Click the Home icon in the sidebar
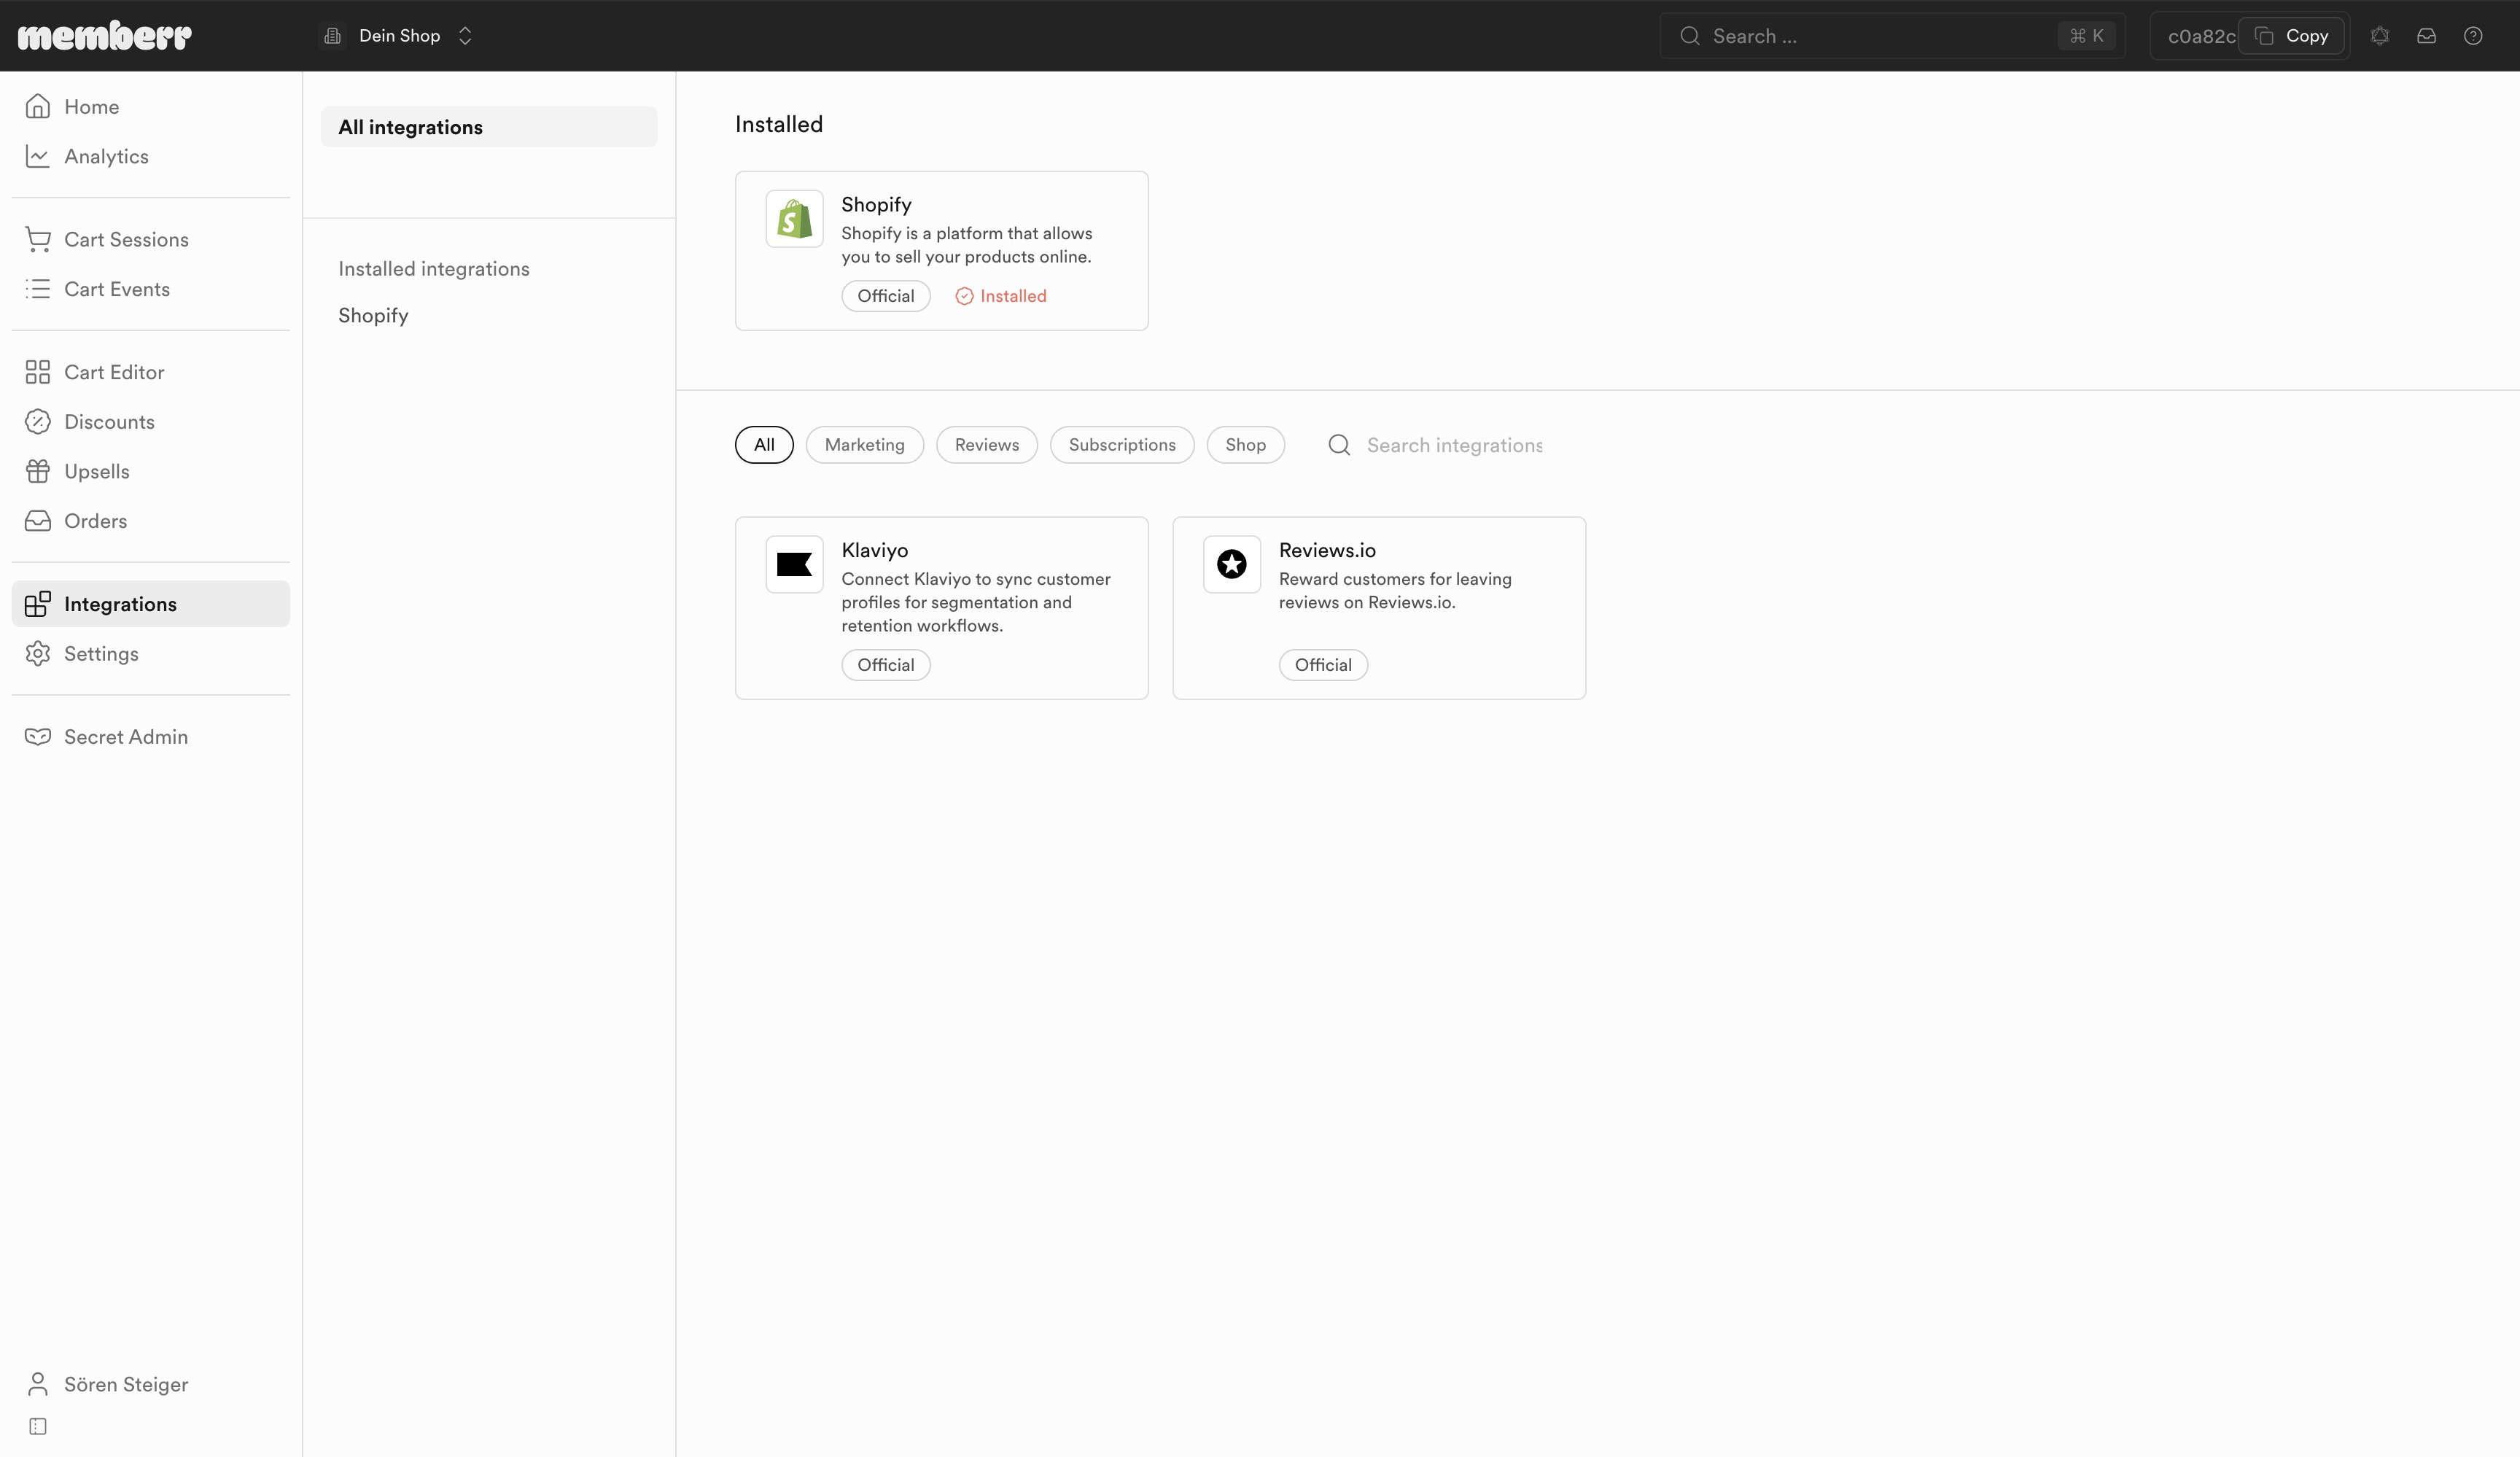Screen dimensions: 2520x1457 point(38,106)
